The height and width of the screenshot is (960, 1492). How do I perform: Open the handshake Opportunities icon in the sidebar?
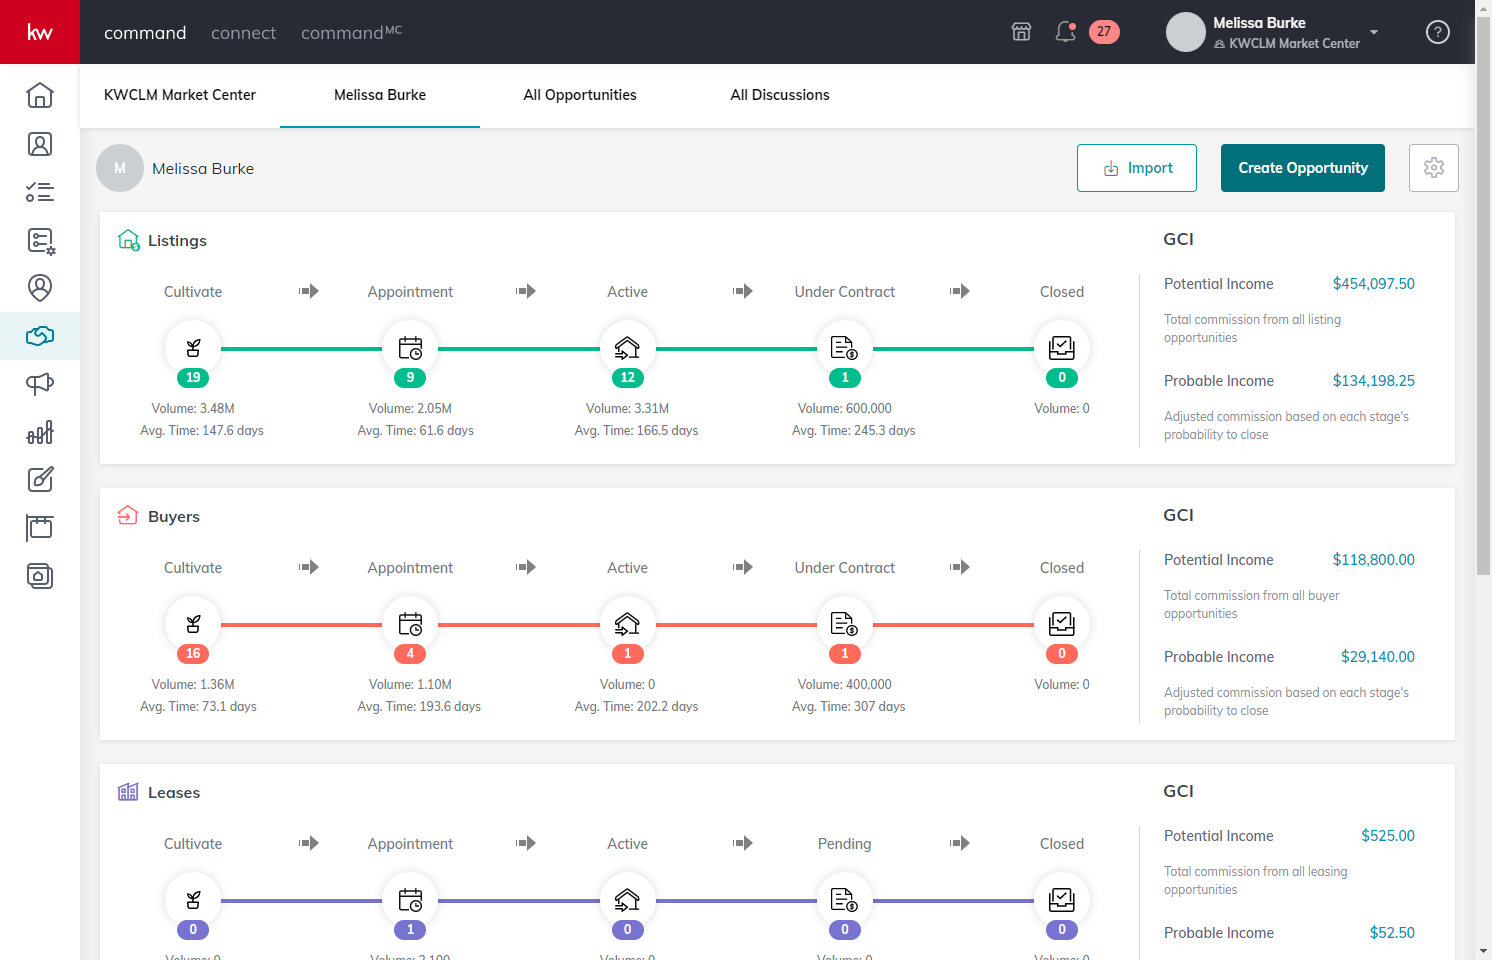40,336
